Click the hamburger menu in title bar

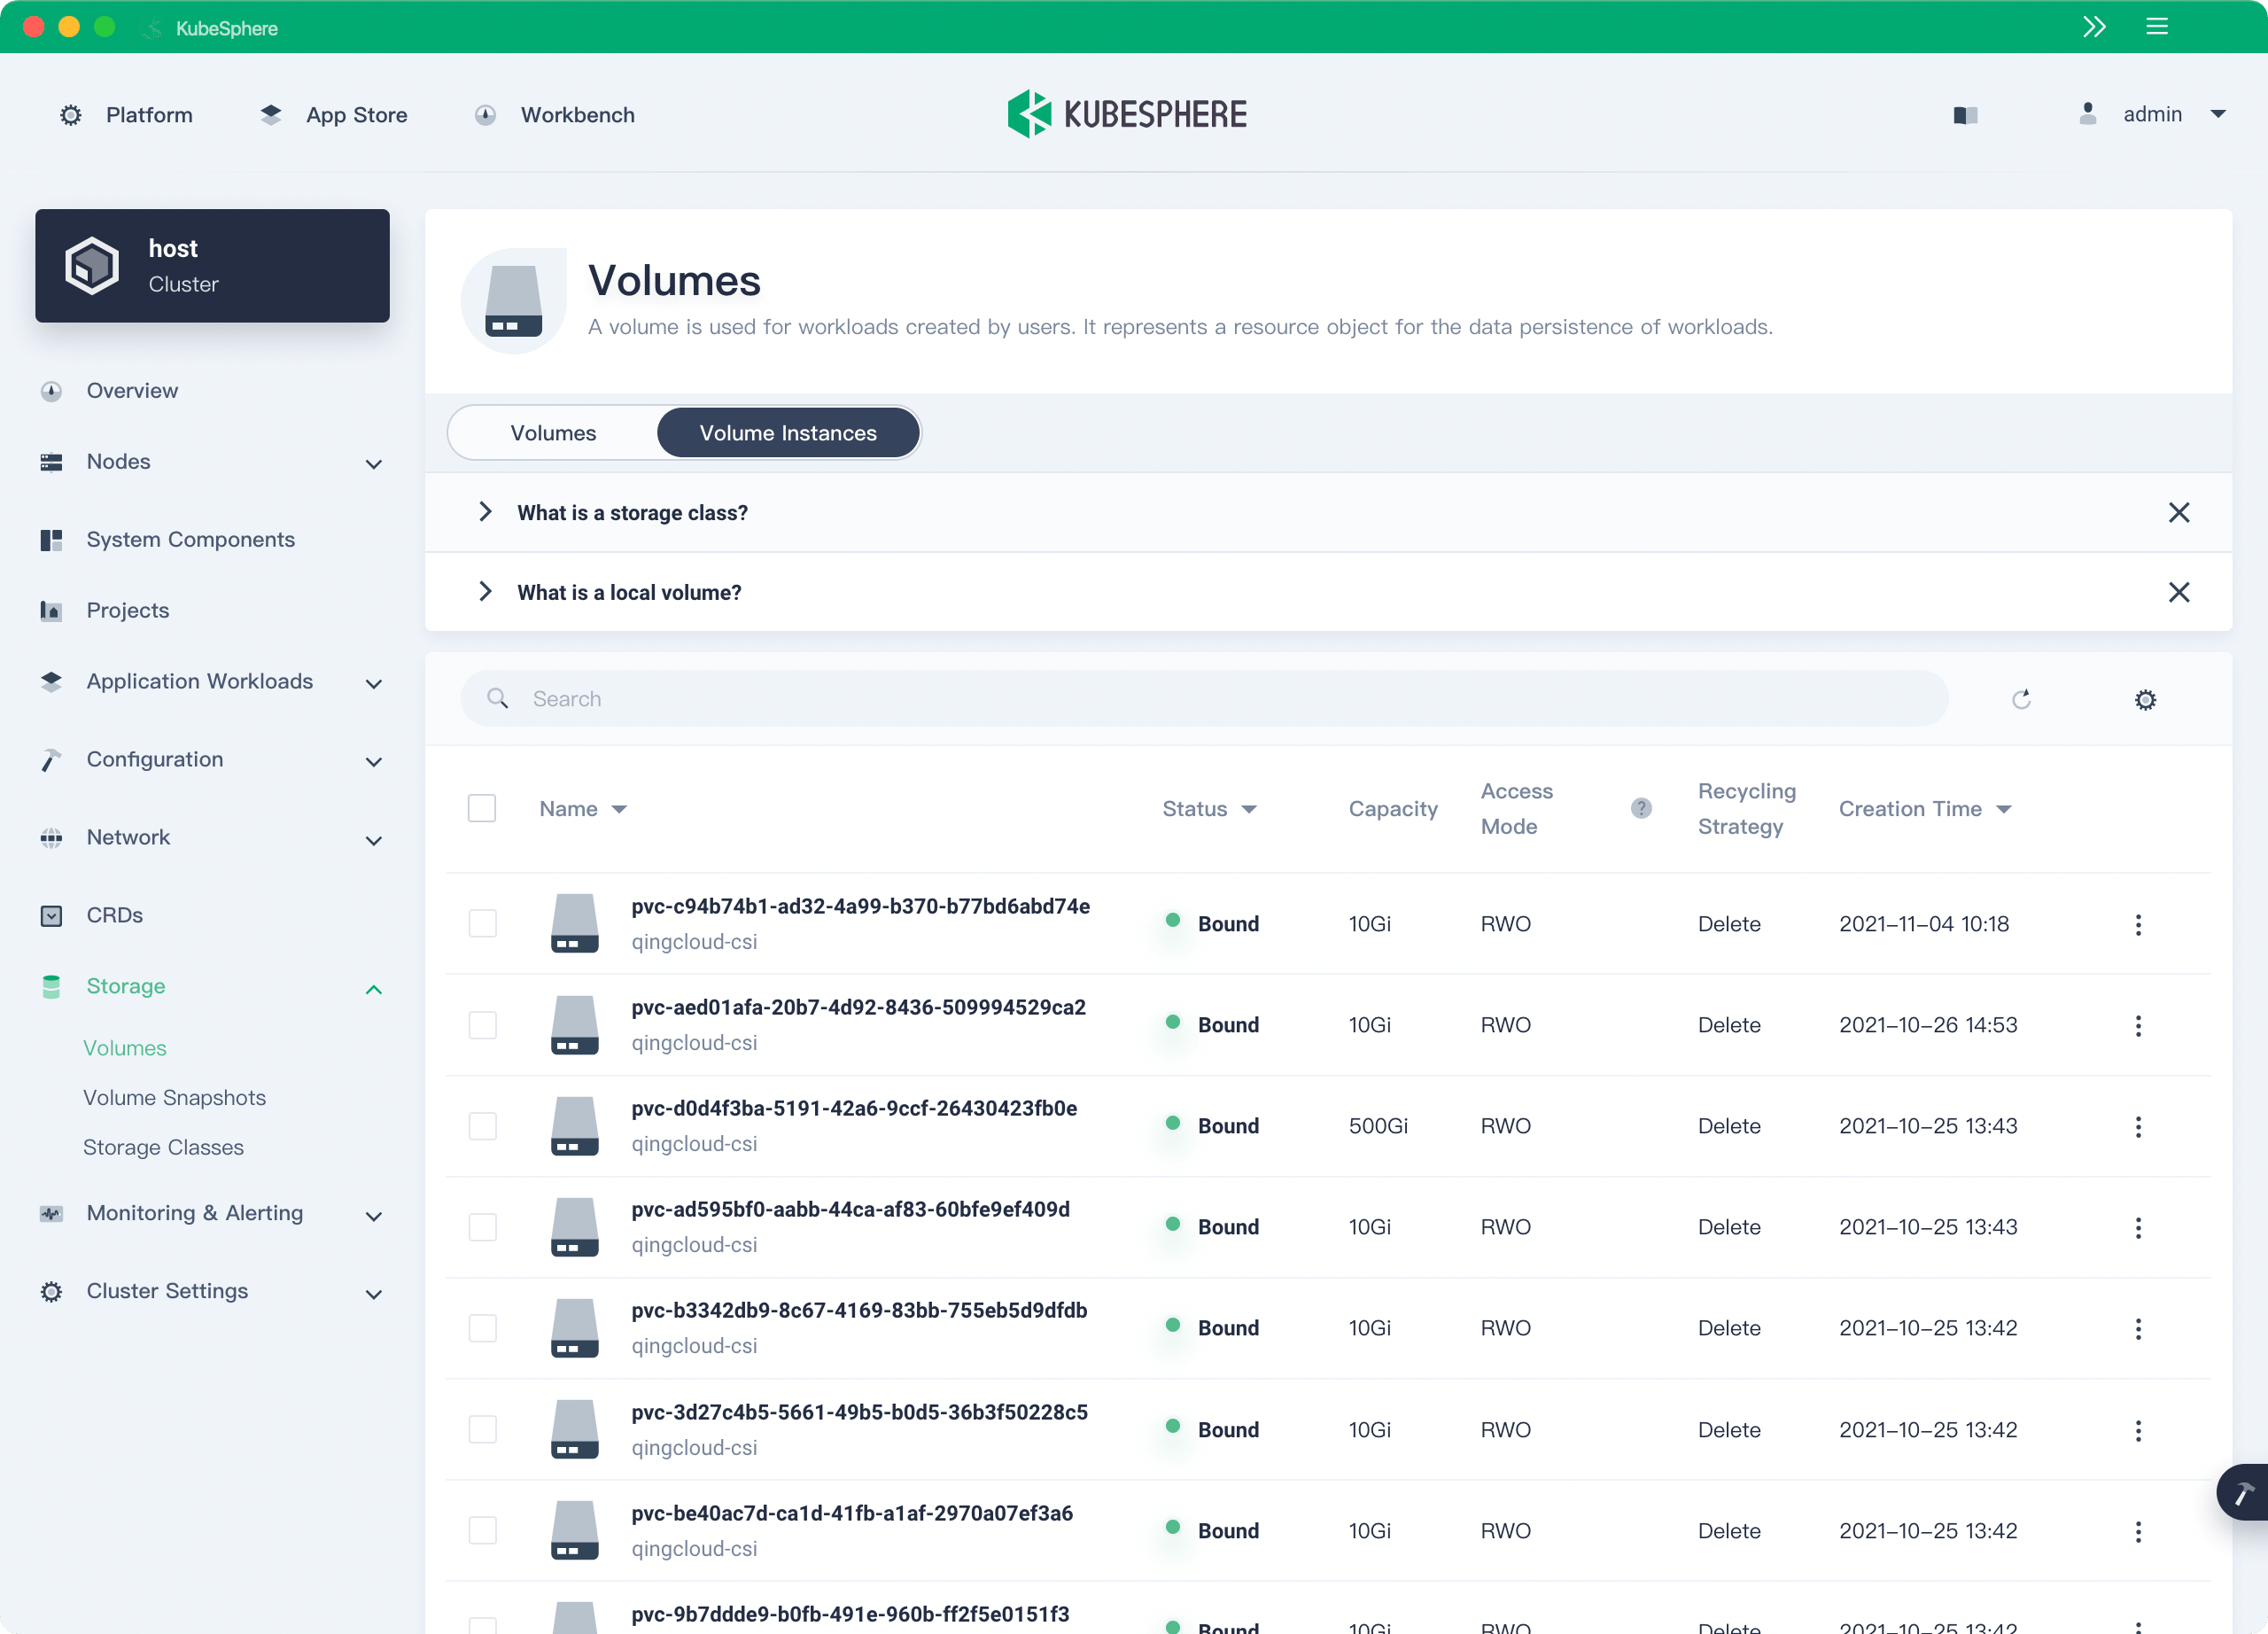(x=2156, y=27)
